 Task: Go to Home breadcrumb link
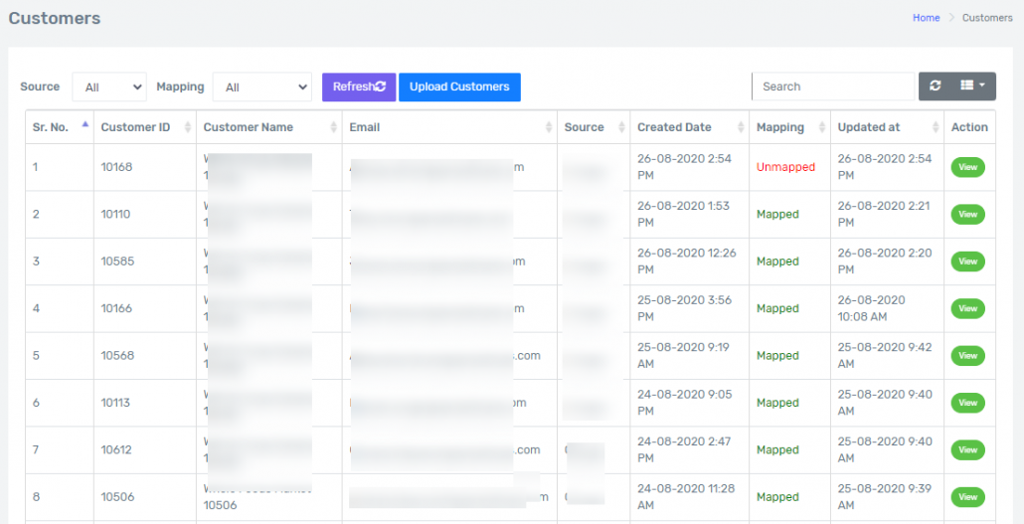pos(926,18)
